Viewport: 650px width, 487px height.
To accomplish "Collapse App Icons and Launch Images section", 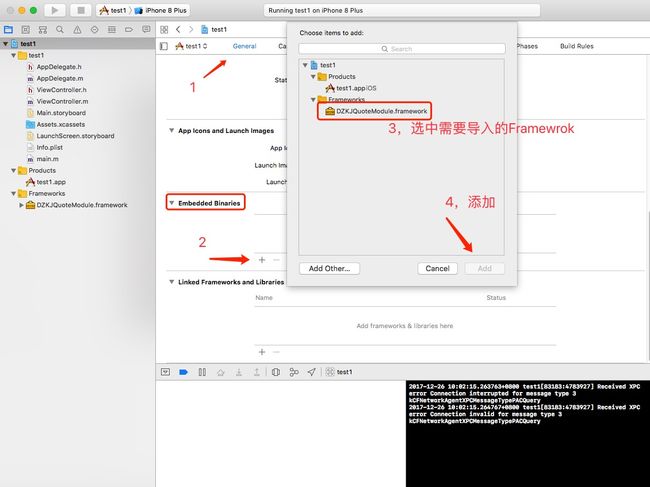I will pos(171,131).
